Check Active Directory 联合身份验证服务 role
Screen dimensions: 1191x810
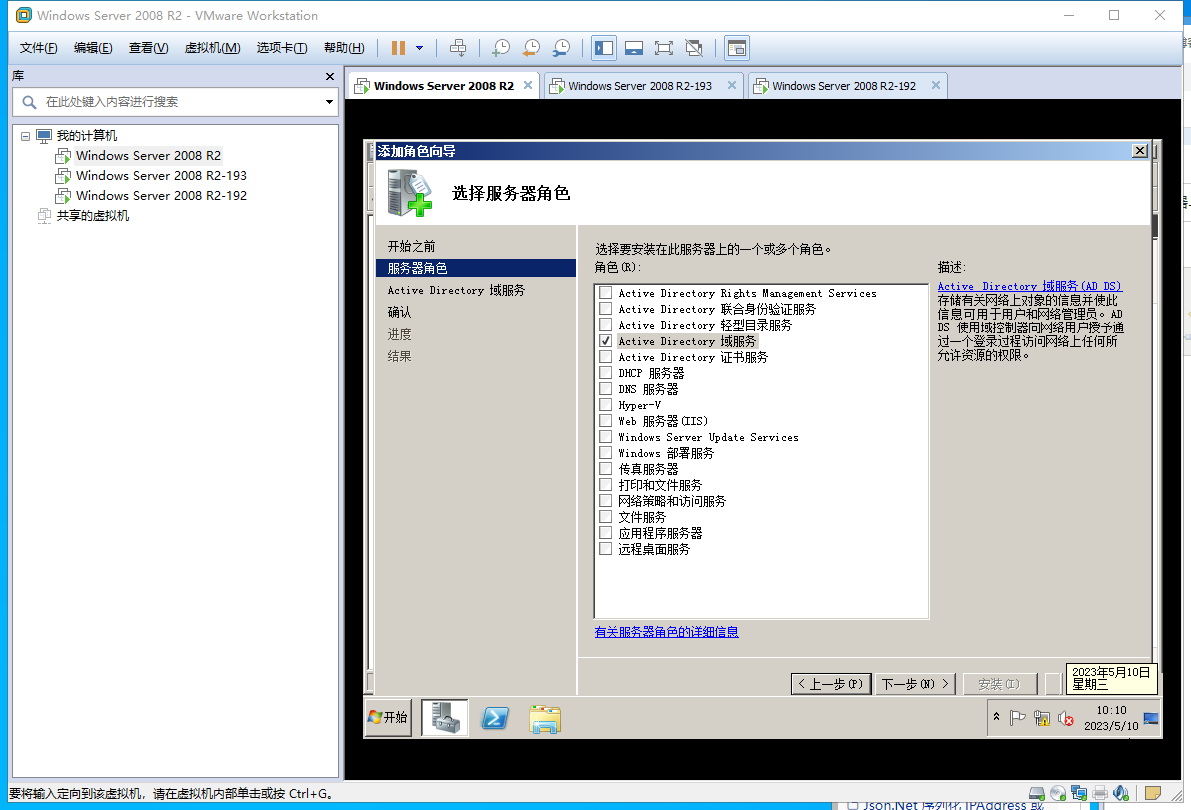[x=605, y=308]
